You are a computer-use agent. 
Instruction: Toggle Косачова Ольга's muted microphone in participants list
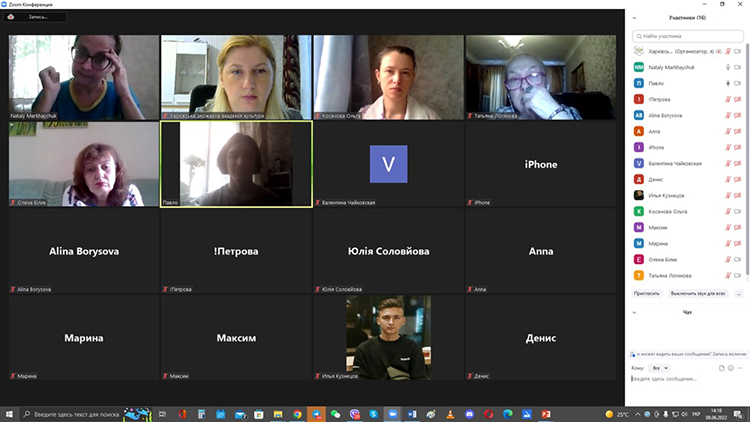(728, 211)
